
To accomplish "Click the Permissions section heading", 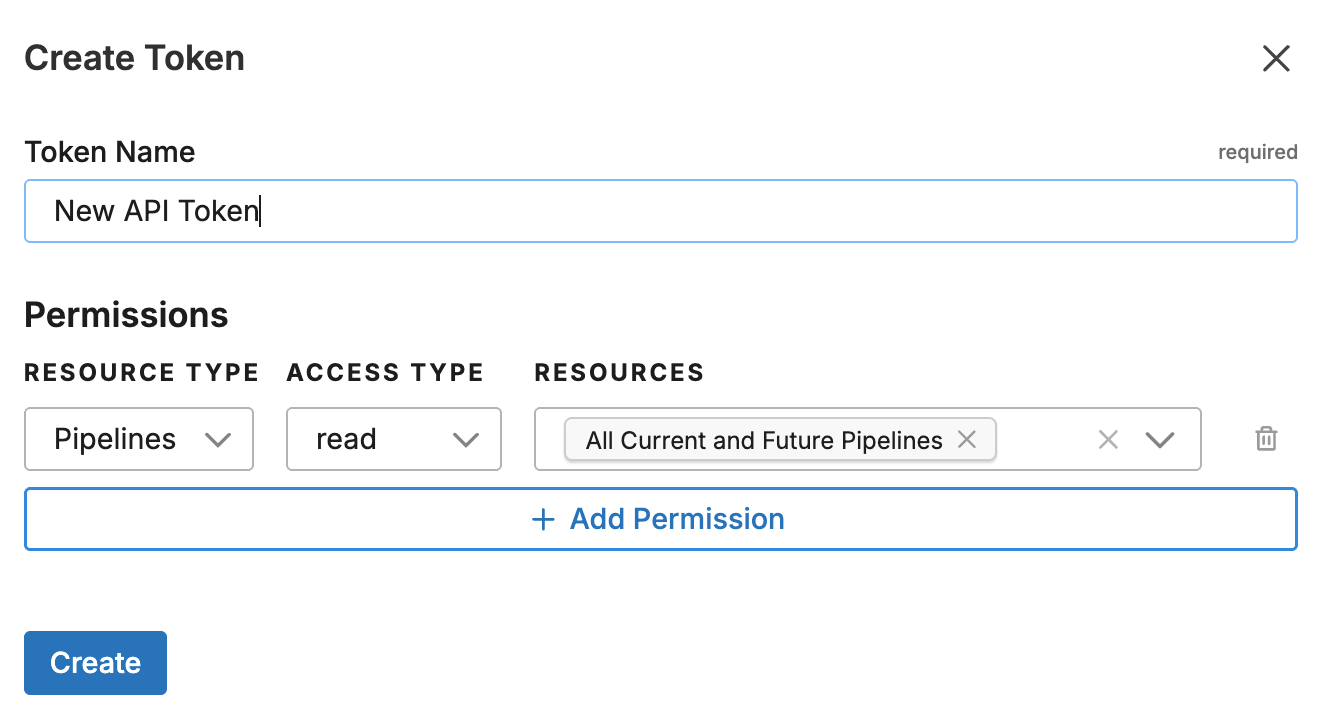I will (126, 315).
